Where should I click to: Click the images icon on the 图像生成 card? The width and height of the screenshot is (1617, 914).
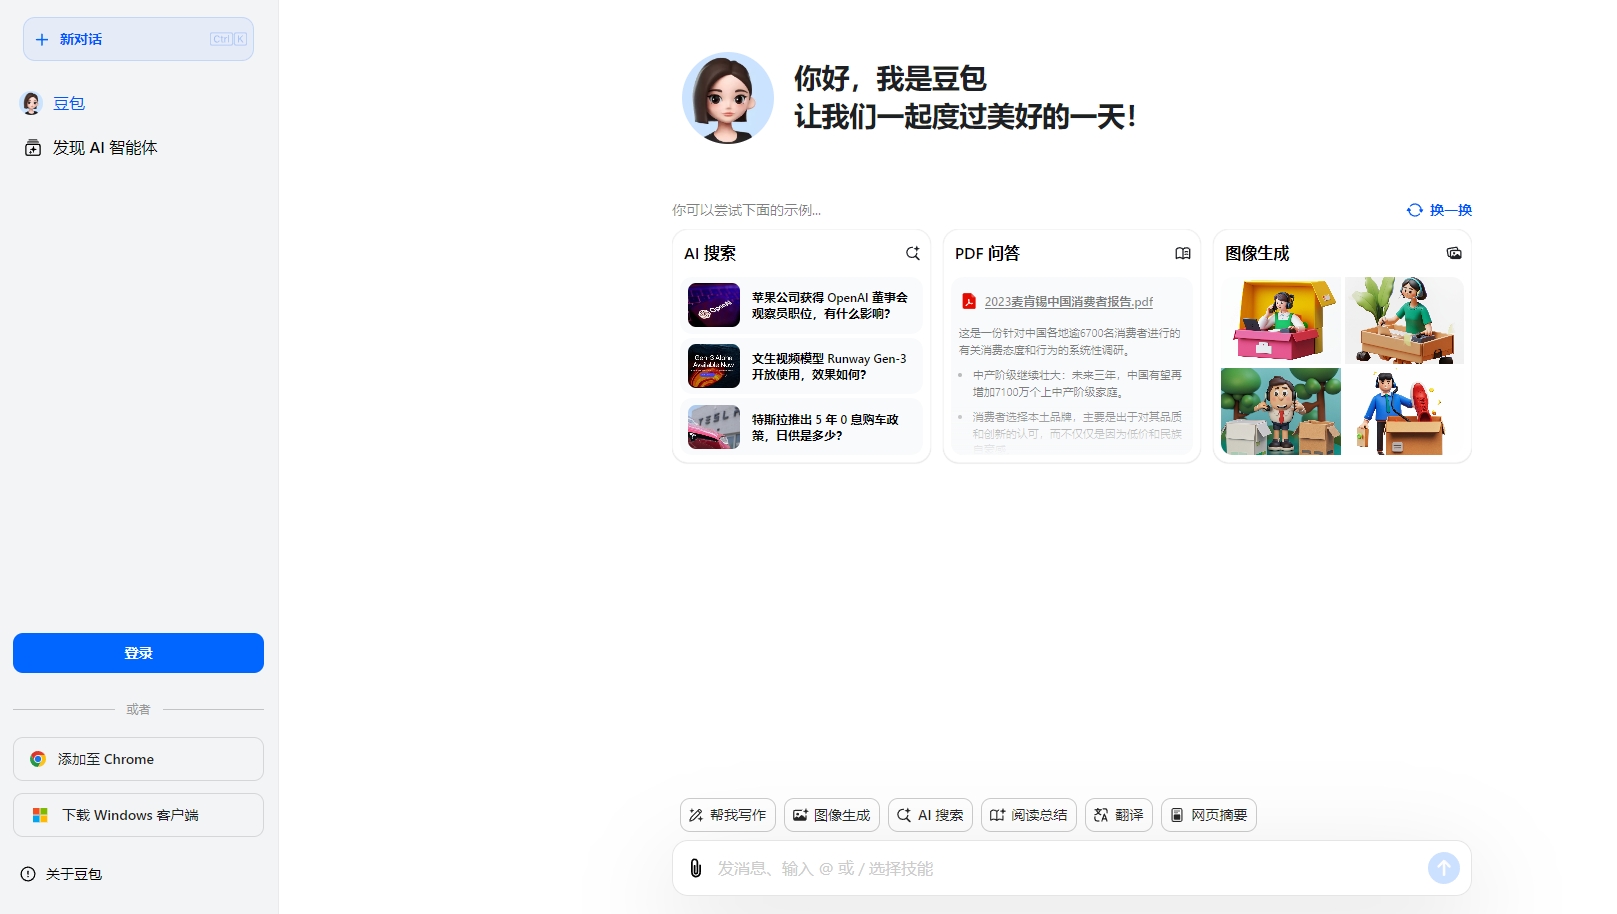click(x=1455, y=253)
